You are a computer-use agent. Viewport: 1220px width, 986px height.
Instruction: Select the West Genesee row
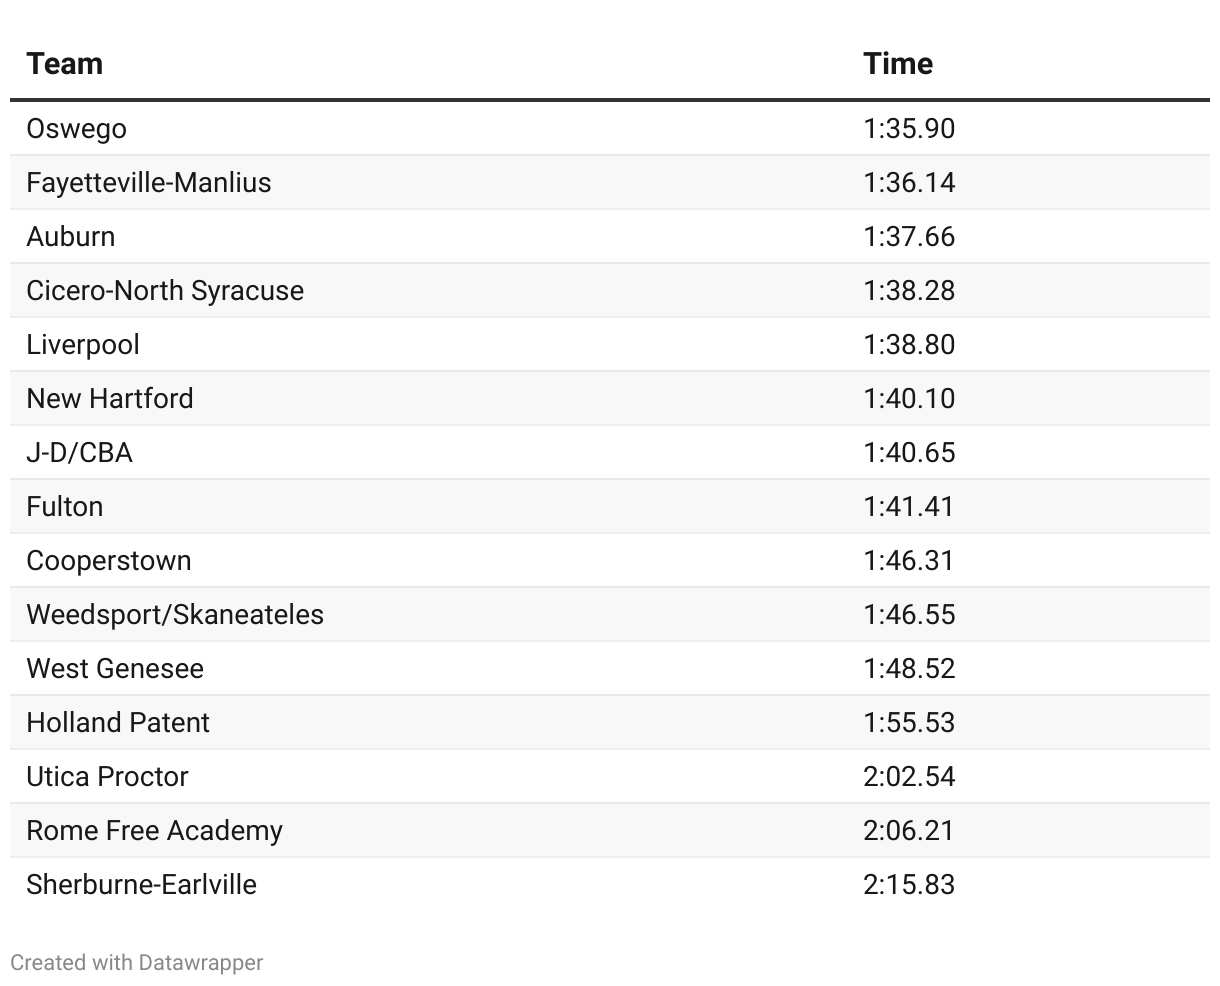click(x=115, y=669)
